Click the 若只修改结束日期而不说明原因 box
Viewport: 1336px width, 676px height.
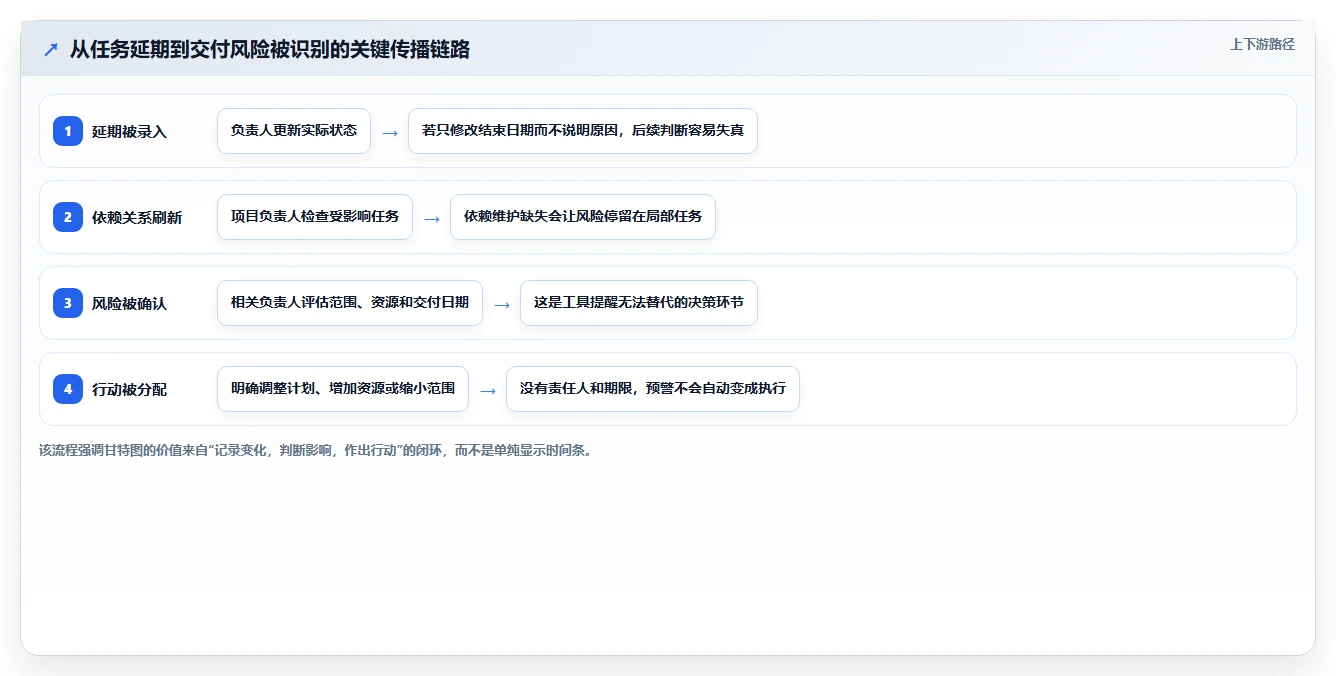pos(583,131)
